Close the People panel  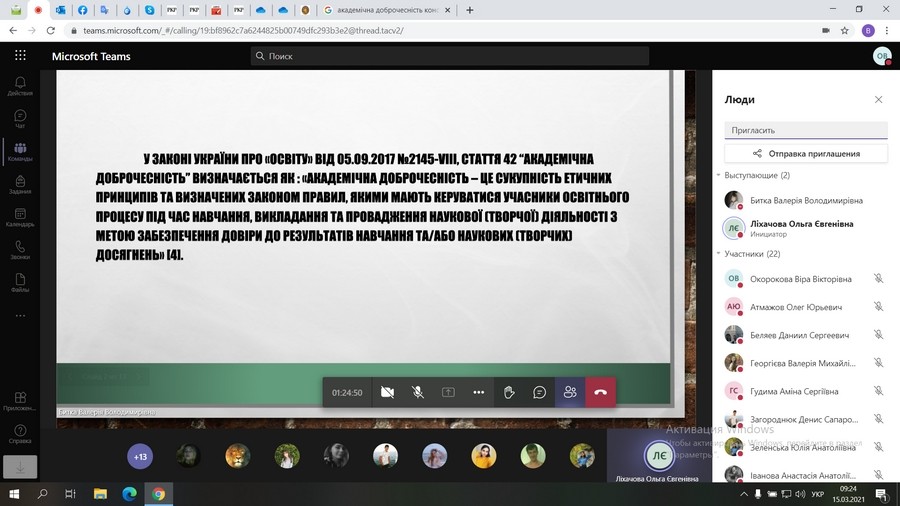pos(878,99)
